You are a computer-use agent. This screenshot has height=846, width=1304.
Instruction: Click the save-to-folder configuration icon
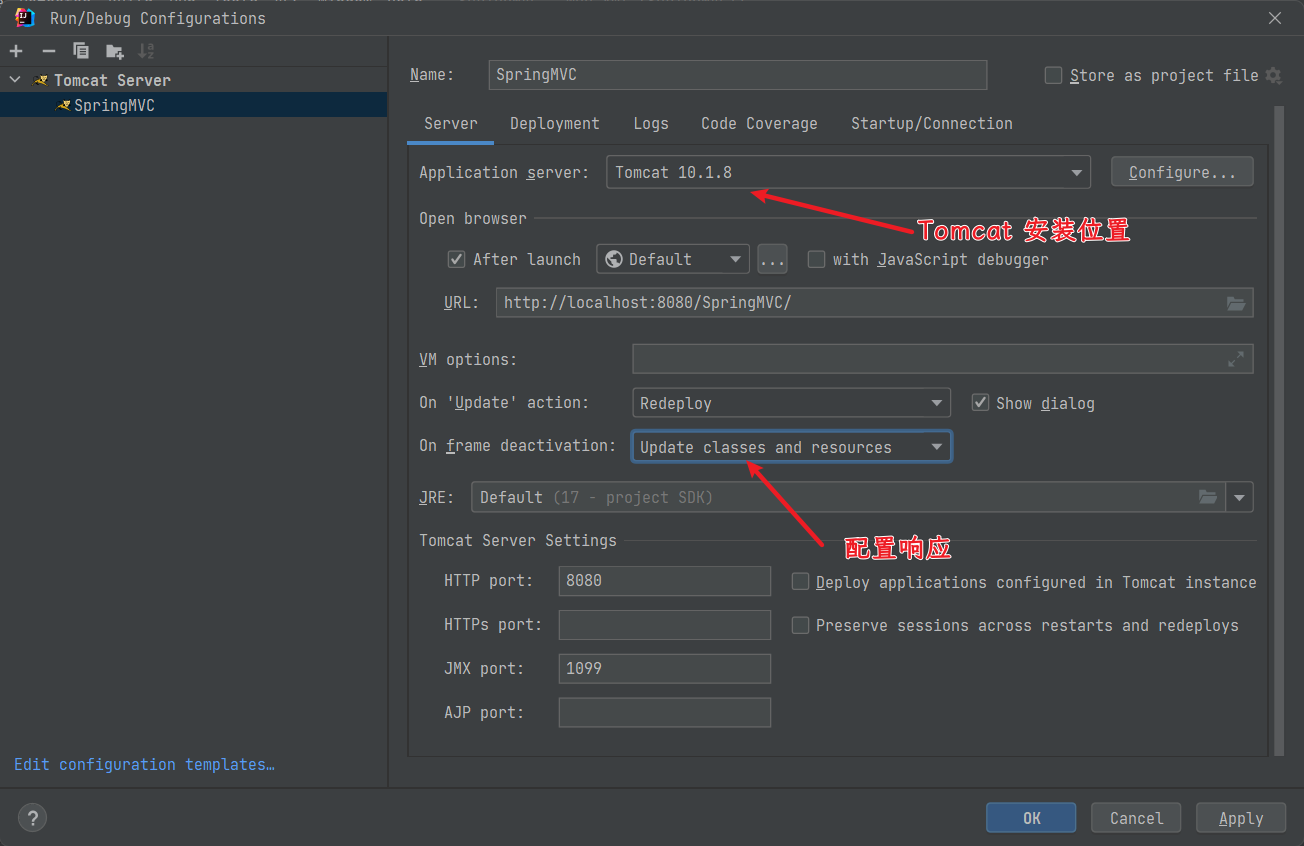(114, 51)
